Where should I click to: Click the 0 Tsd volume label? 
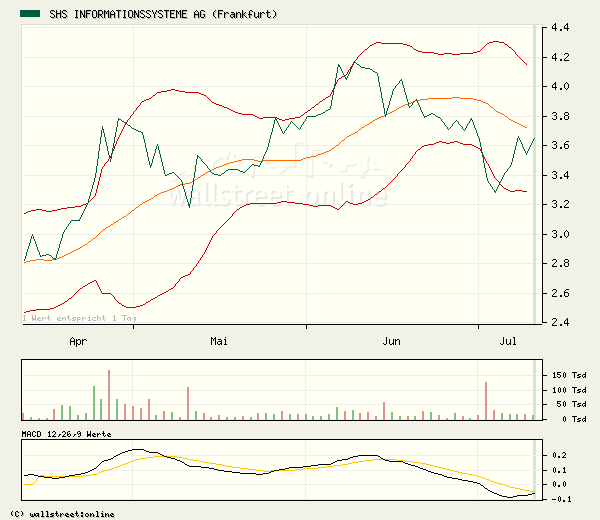pos(574,419)
